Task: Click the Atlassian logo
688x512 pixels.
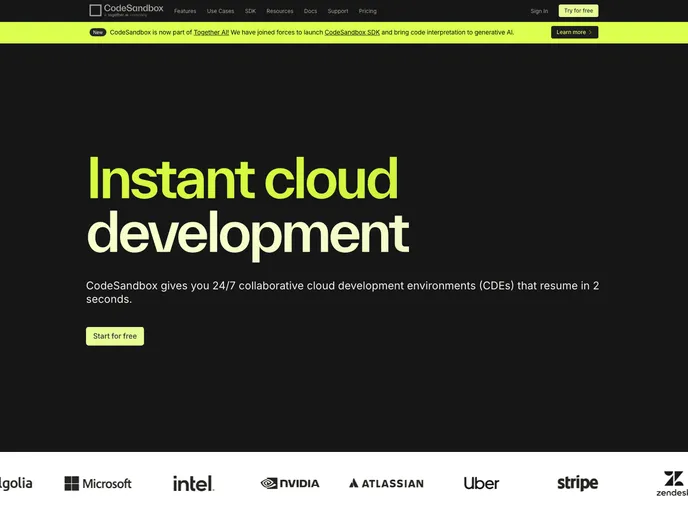Action: tap(386, 483)
